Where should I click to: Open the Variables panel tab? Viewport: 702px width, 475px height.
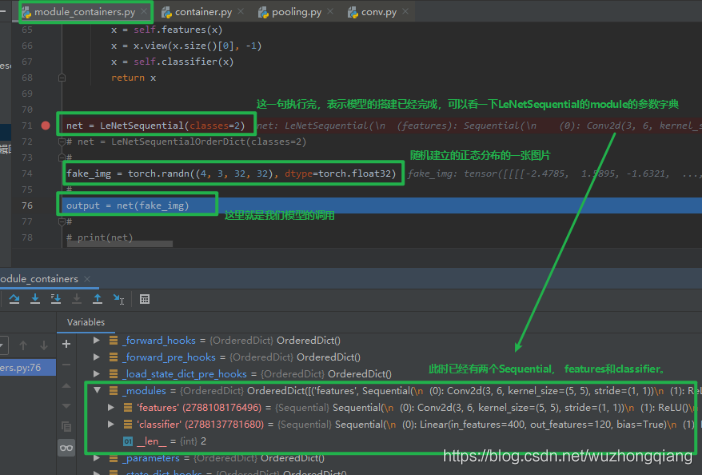point(86,322)
